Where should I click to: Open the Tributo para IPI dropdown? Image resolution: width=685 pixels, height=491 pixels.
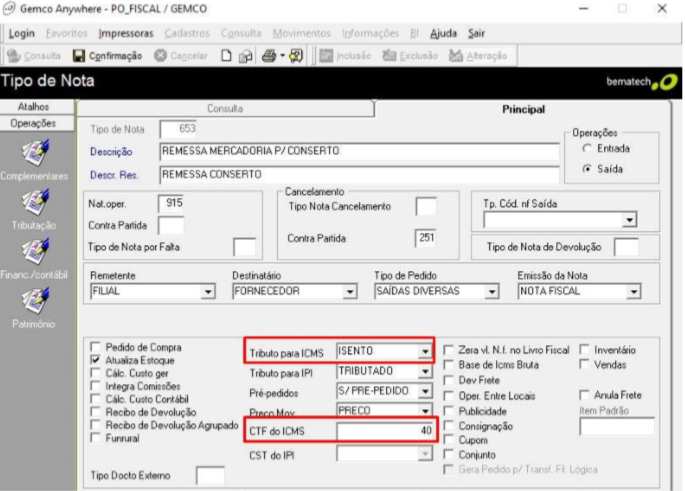425,371
